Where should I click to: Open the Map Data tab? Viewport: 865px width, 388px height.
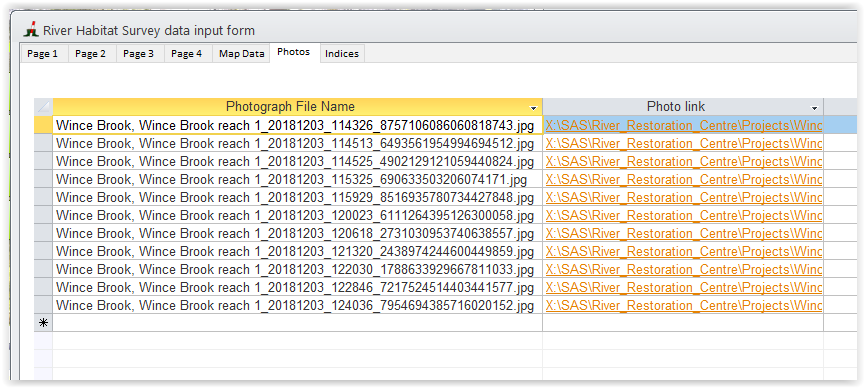242,54
